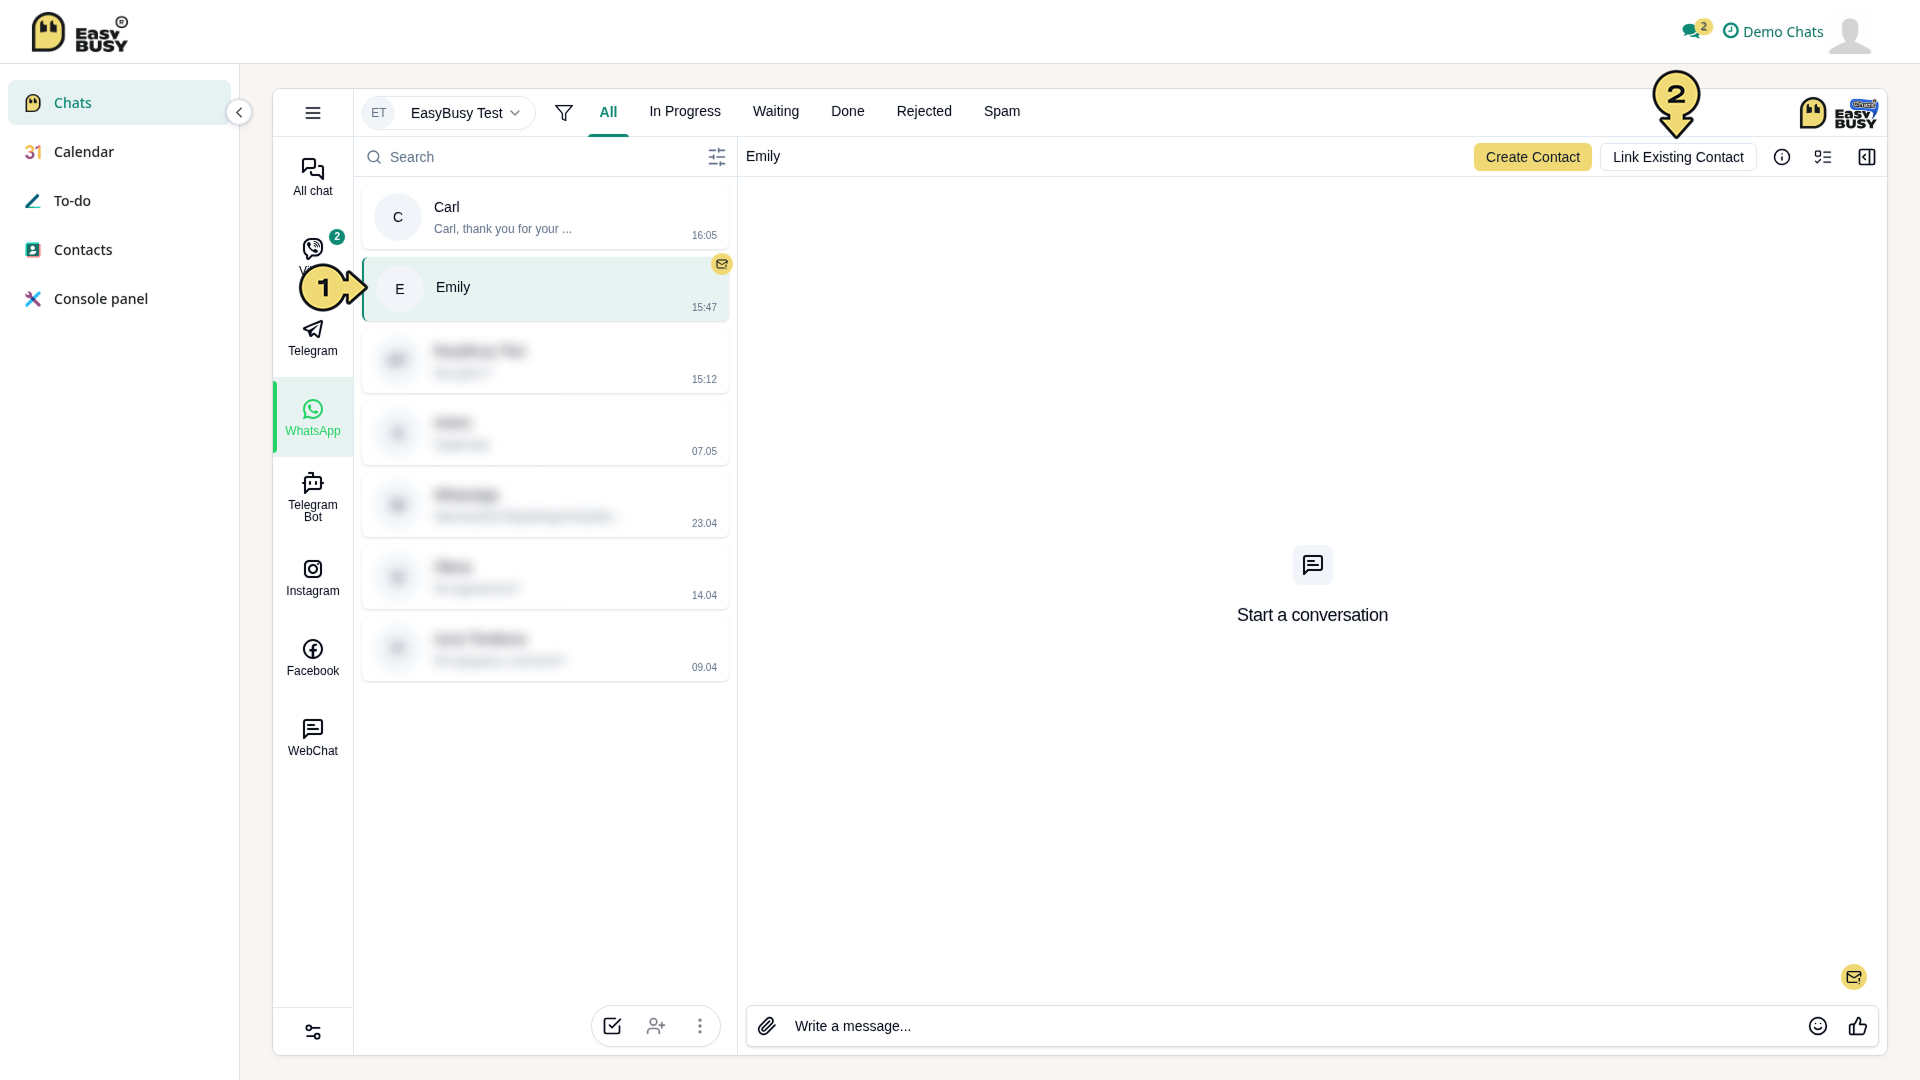Switch to the Telegram channel
The image size is (1920, 1080).
[312, 337]
